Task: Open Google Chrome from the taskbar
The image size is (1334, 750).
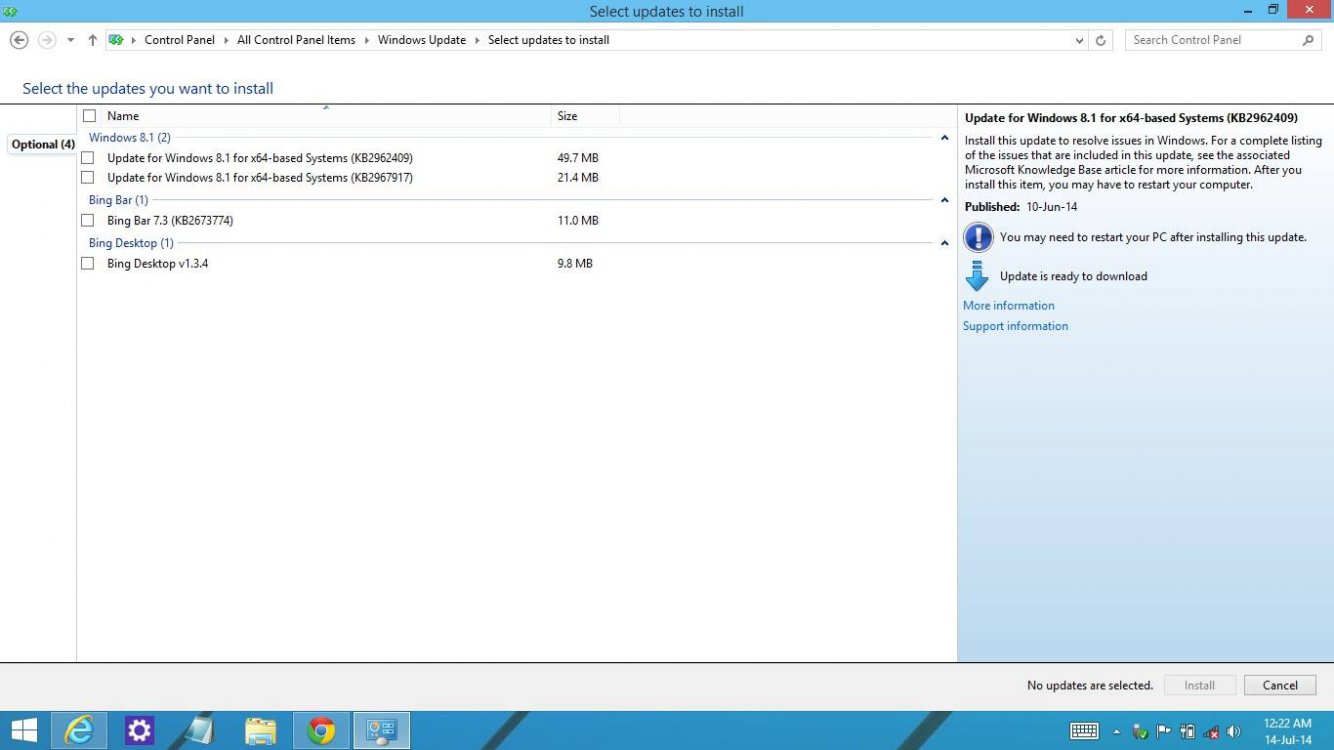Action: pyautogui.click(x=321, y=731)
